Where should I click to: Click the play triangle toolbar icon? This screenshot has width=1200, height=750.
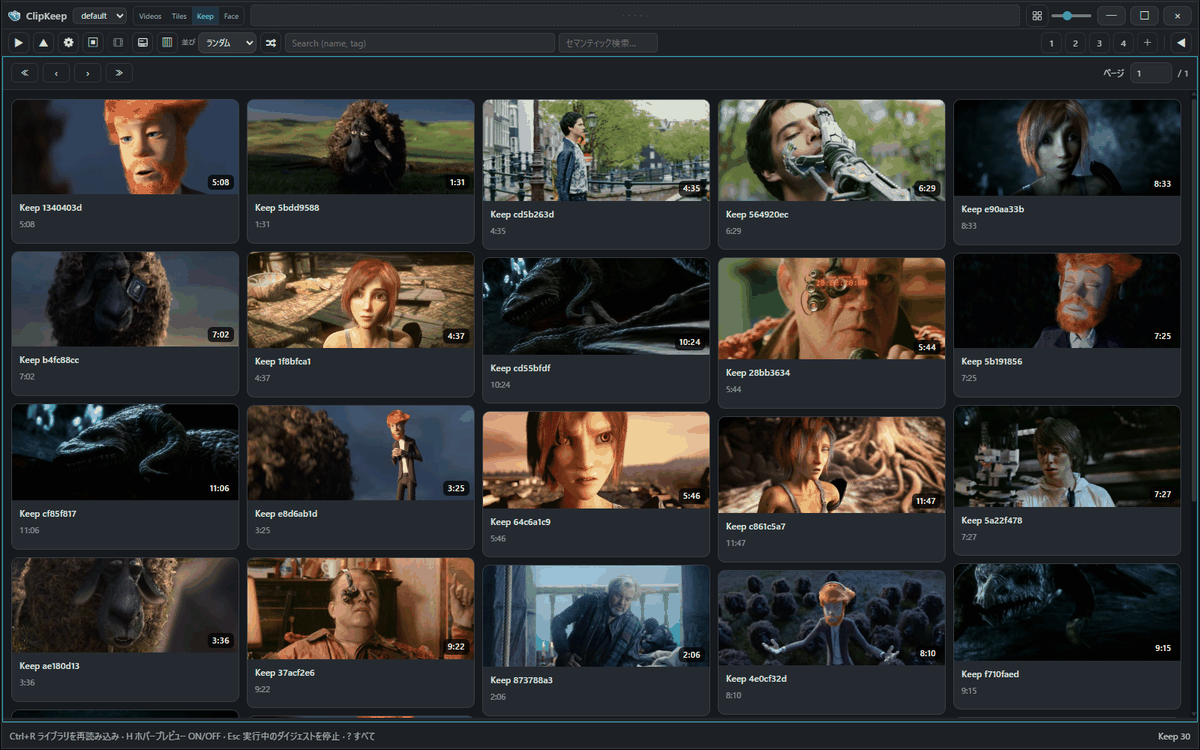click(x=19, y=43)
